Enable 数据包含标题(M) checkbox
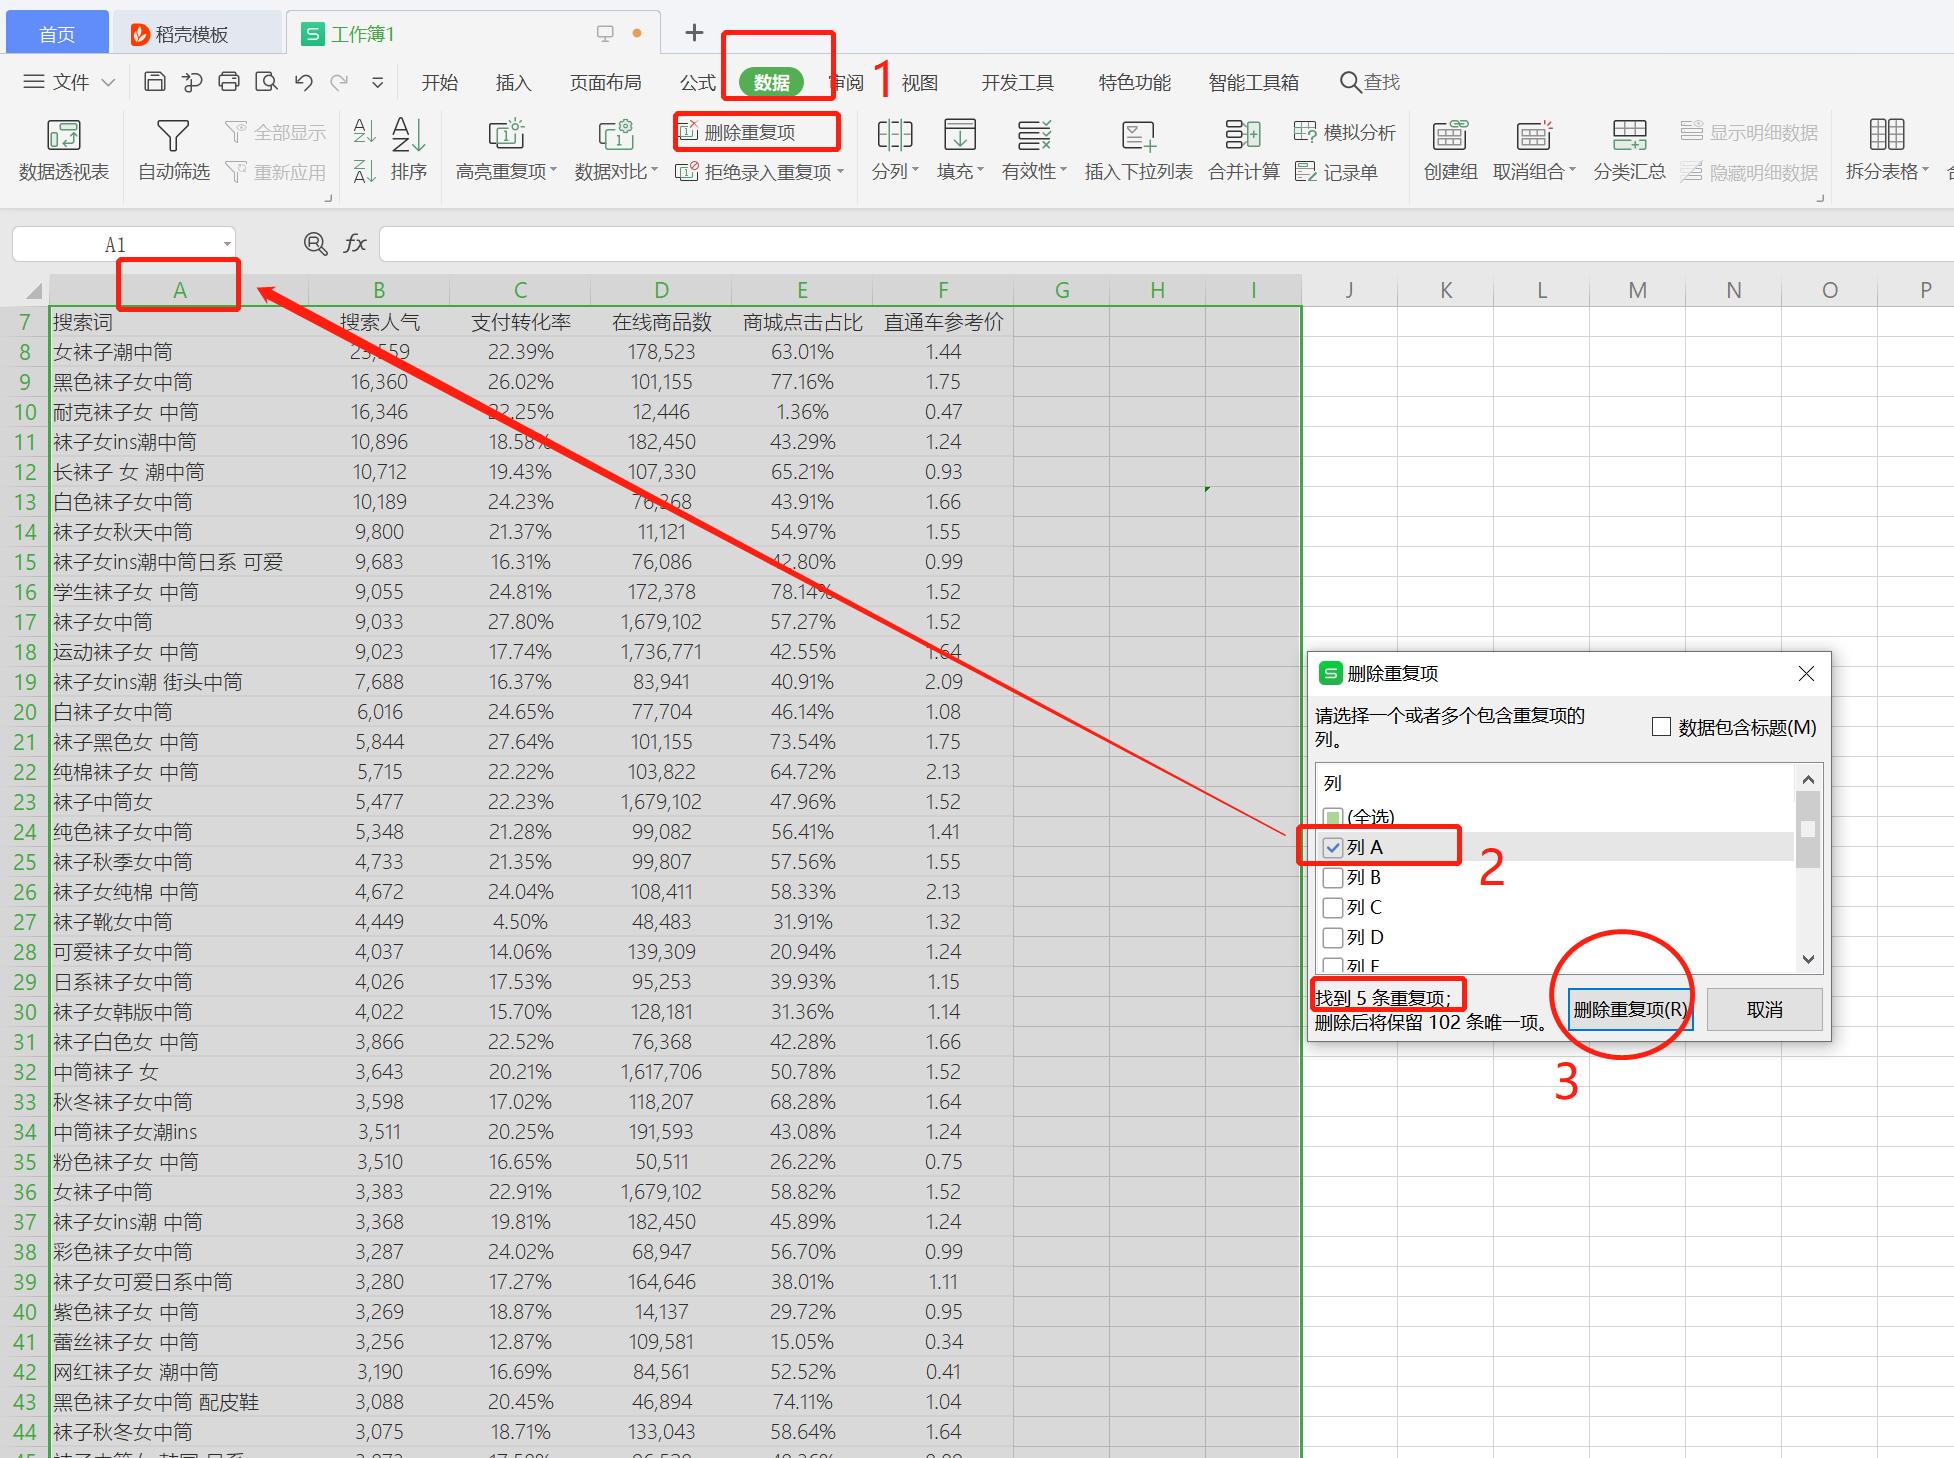The image size is (1954, 1458). point(1662,727)
